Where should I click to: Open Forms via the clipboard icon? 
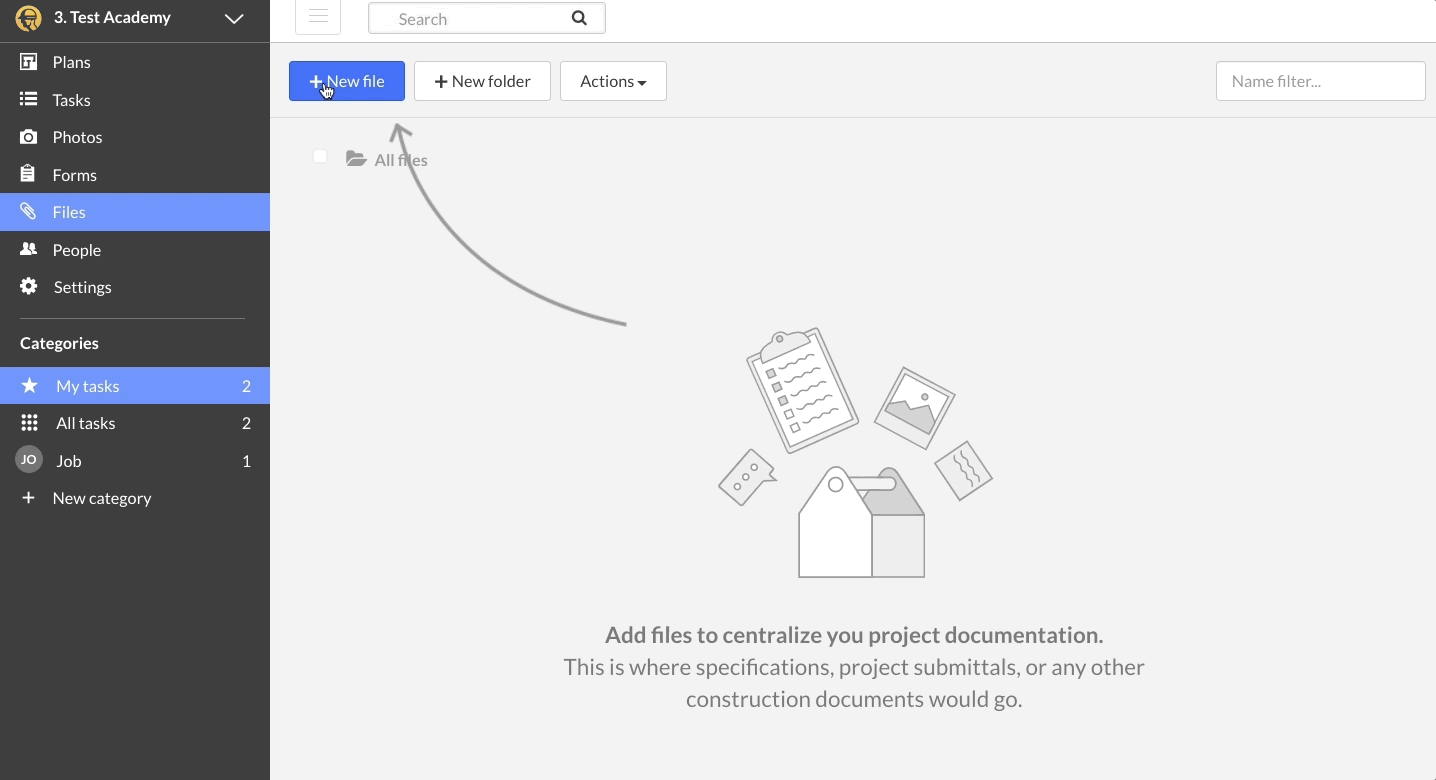click(28, 174)
